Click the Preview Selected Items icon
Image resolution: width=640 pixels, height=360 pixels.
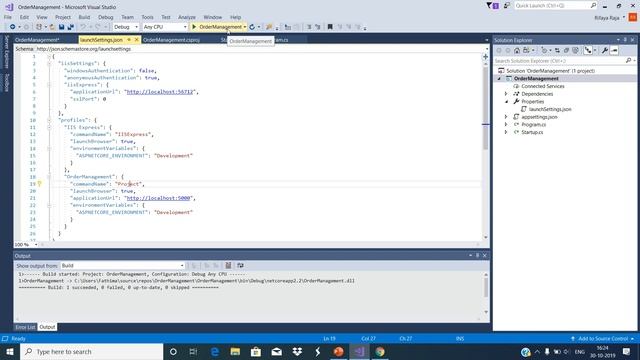[x=614, y=50]
